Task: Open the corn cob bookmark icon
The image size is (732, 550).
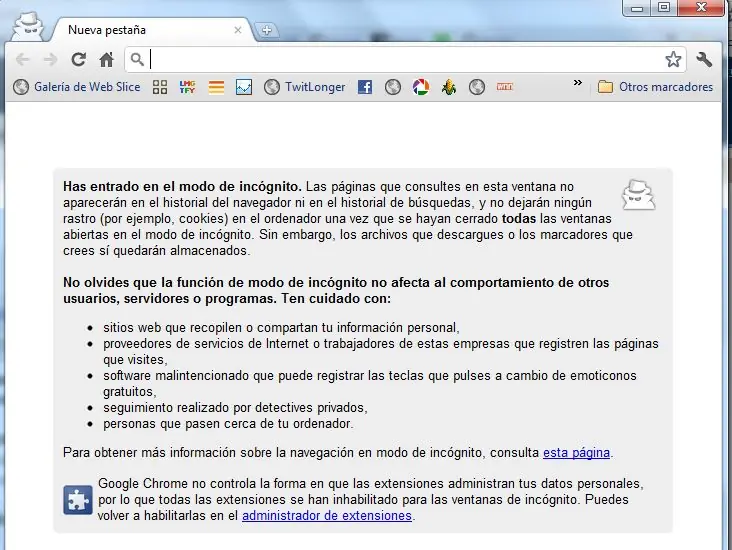Action: tap(449, 87)
